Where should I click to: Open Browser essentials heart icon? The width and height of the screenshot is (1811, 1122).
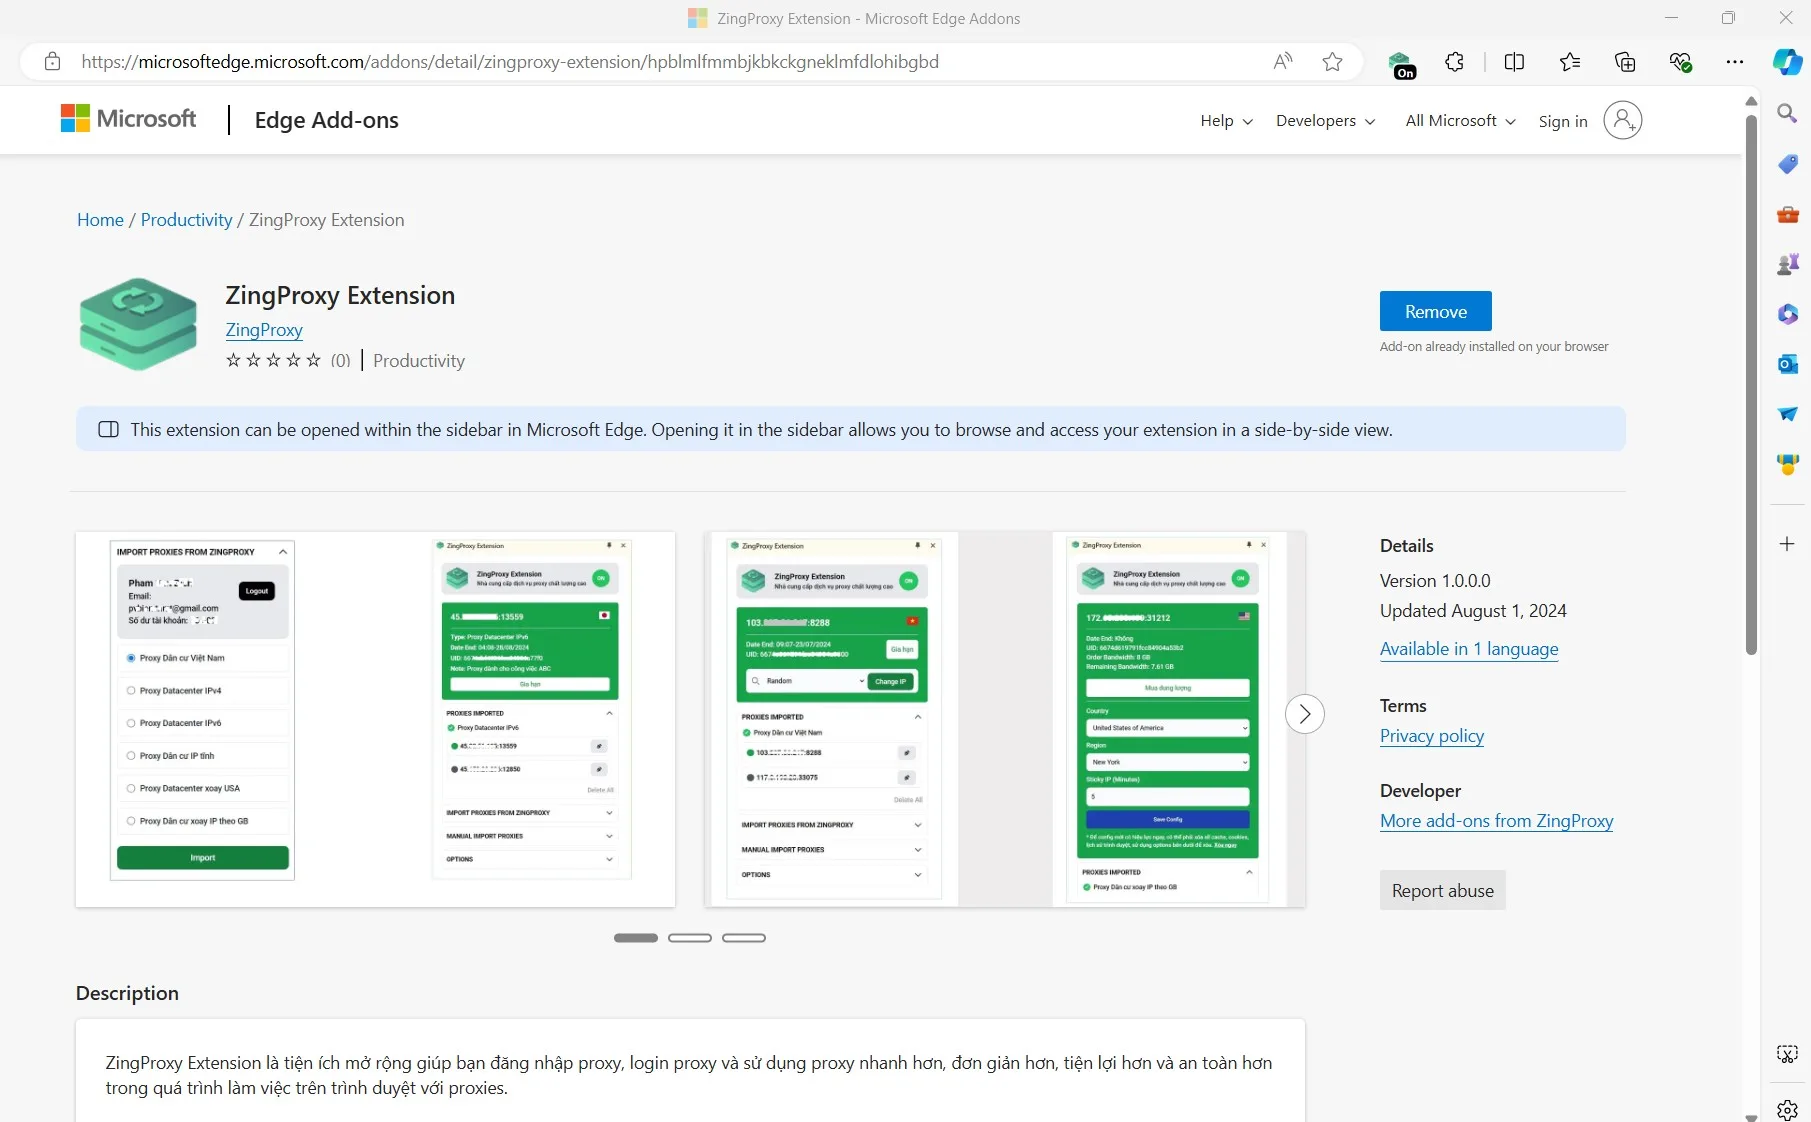[x=1680, y=62]
